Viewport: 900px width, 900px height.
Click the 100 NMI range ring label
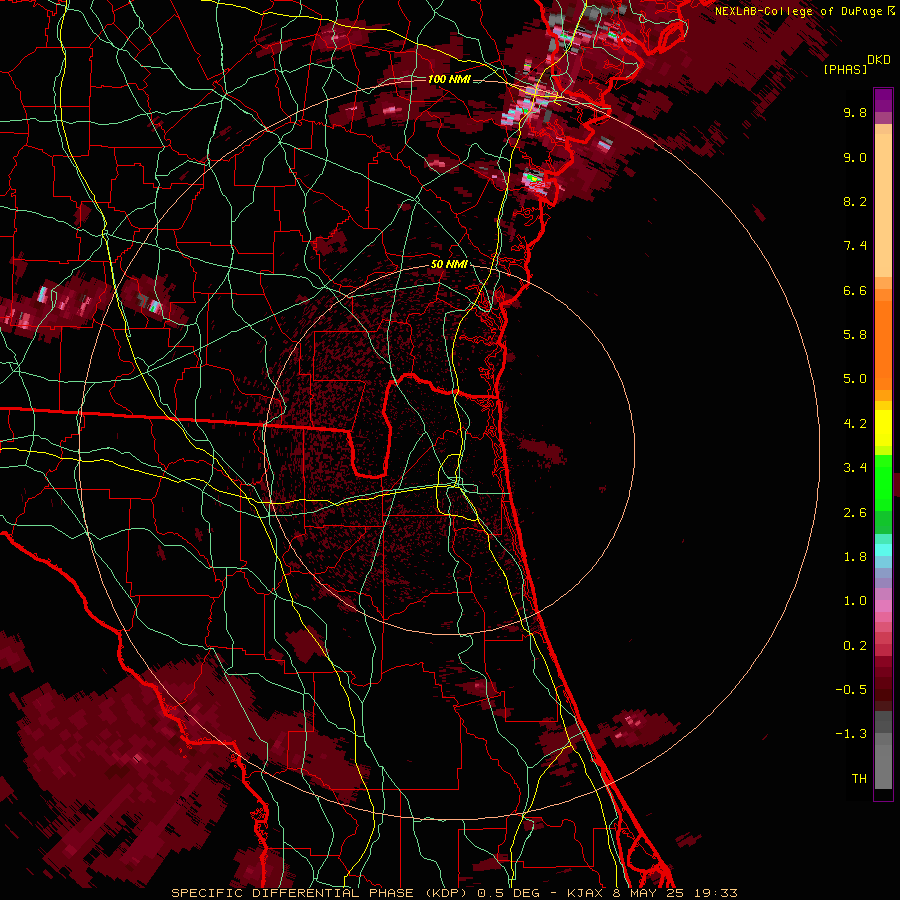(x=449, y=79)
